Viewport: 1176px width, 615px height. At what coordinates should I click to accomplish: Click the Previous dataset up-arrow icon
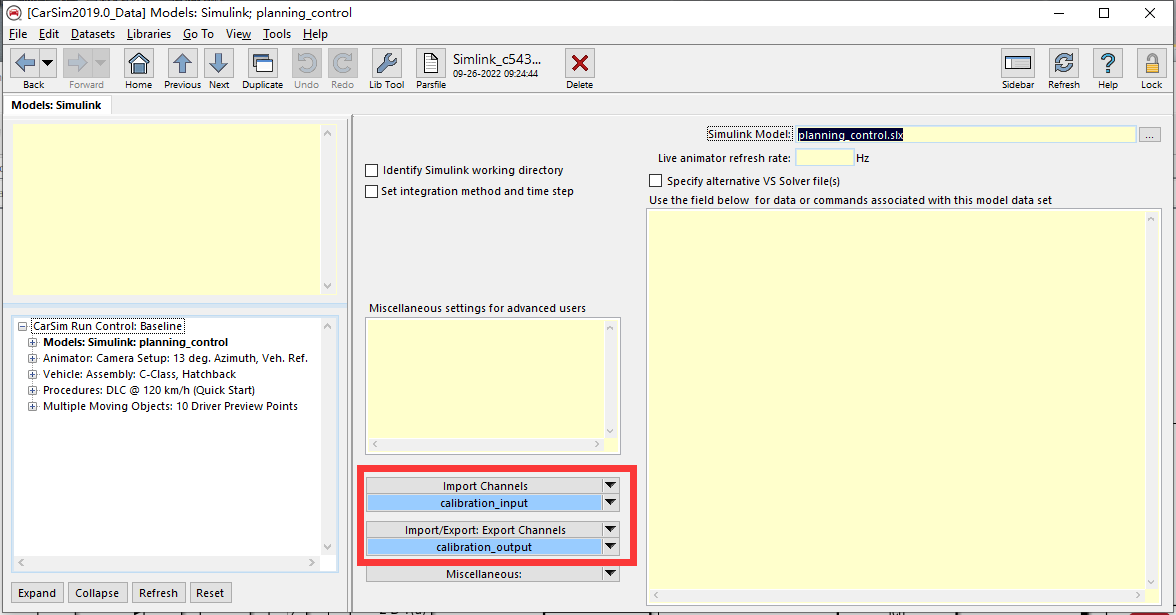(x=182, y=63)
